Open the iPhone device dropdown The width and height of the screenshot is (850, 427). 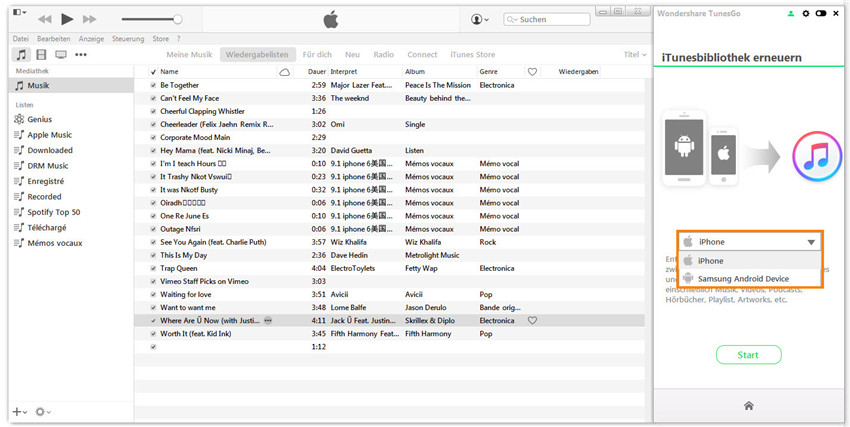(750, 242)
